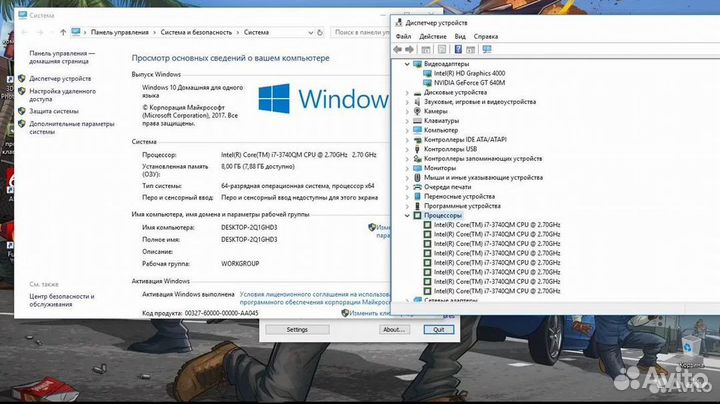Expand the Дисковые устройства node

406,92
